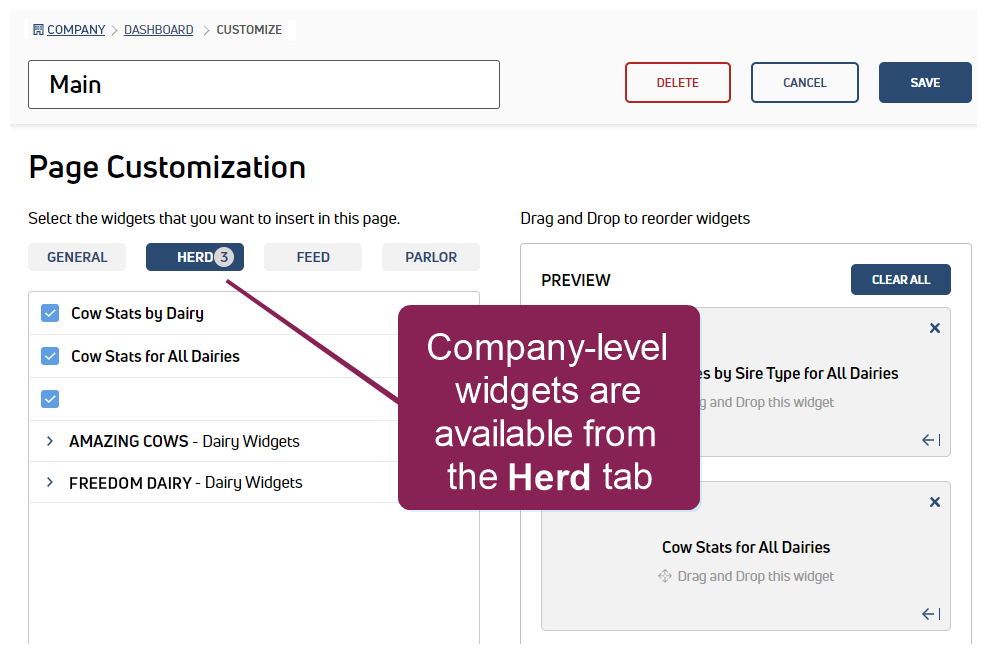
Task: Clear all widgets from preview
Action: pyautogui.click(x=900, y=280)
